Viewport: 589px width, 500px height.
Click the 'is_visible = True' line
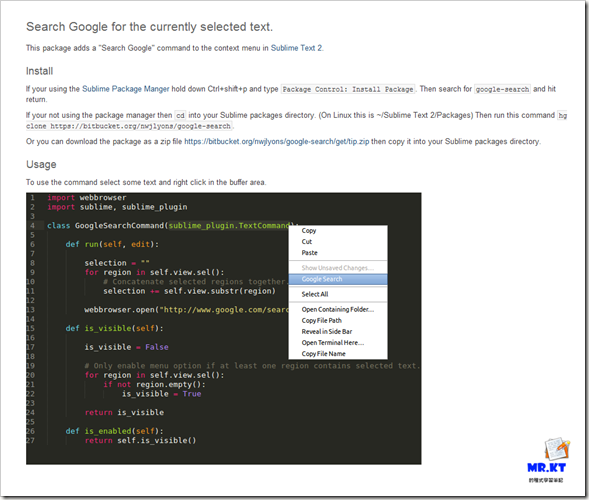(x=162, y=394)
